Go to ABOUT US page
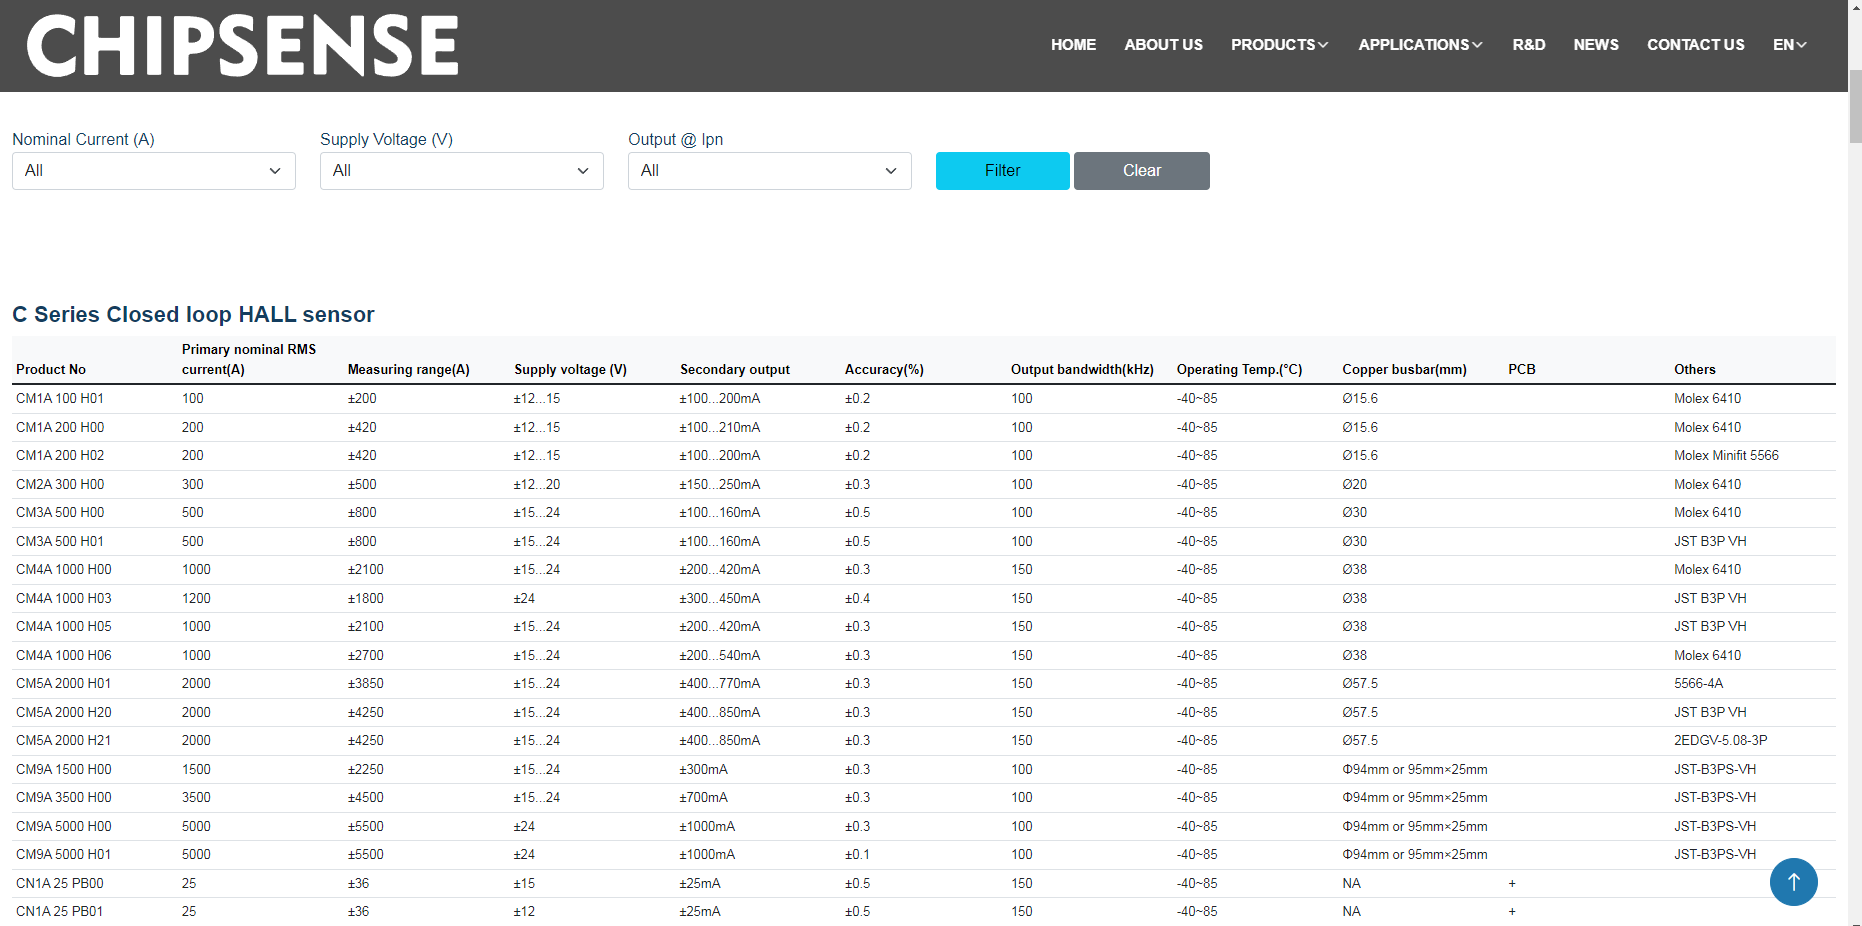The width and height of the screenshot is (1862, 926). (x=1163, y=45)
